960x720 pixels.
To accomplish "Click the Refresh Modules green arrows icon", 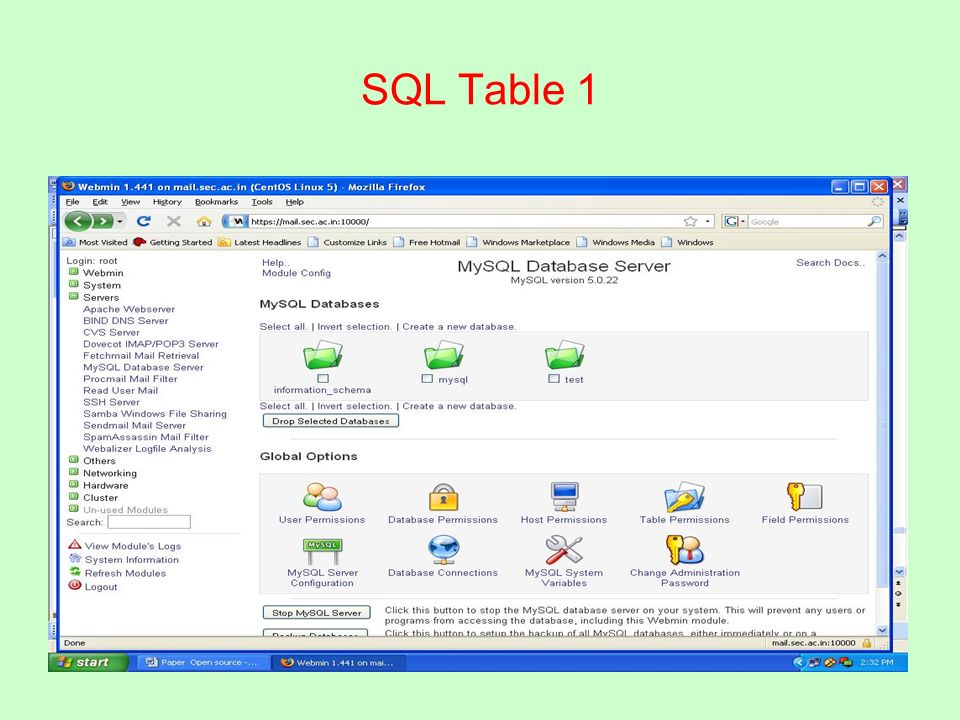I will pos(75,571).
